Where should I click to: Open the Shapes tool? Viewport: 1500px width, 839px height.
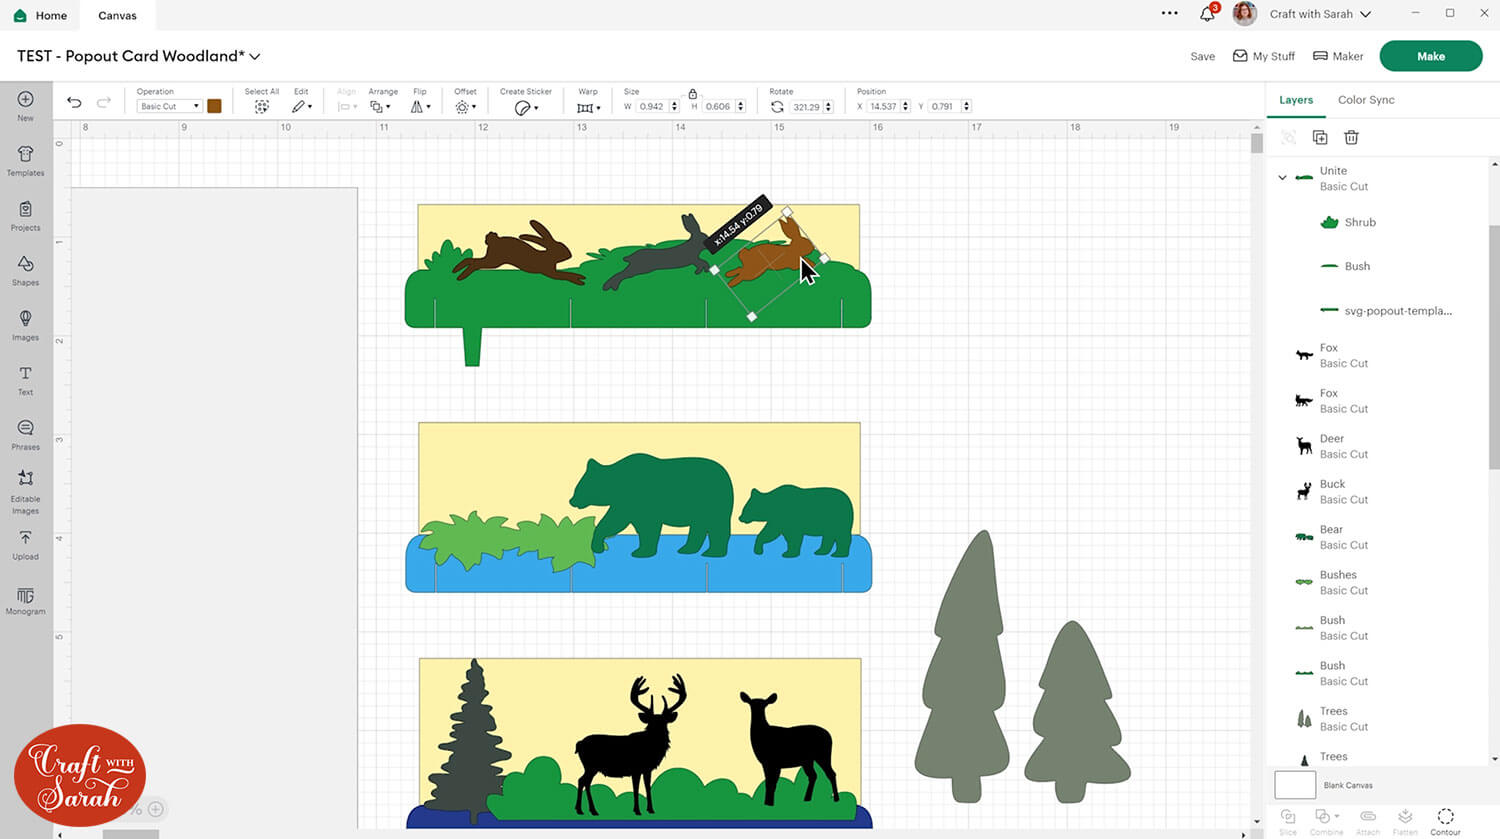[x=25, y=269]
